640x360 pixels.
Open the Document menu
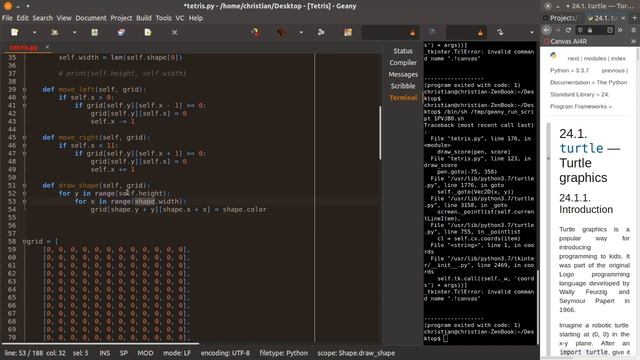(91, 18)
